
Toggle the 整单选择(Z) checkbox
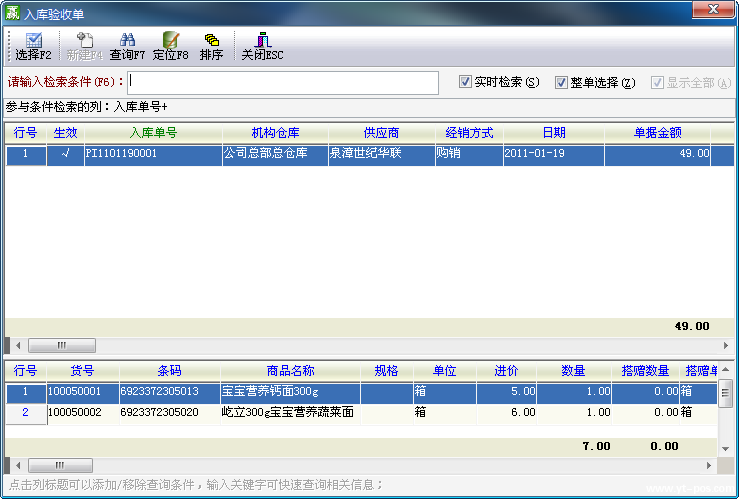561,82
